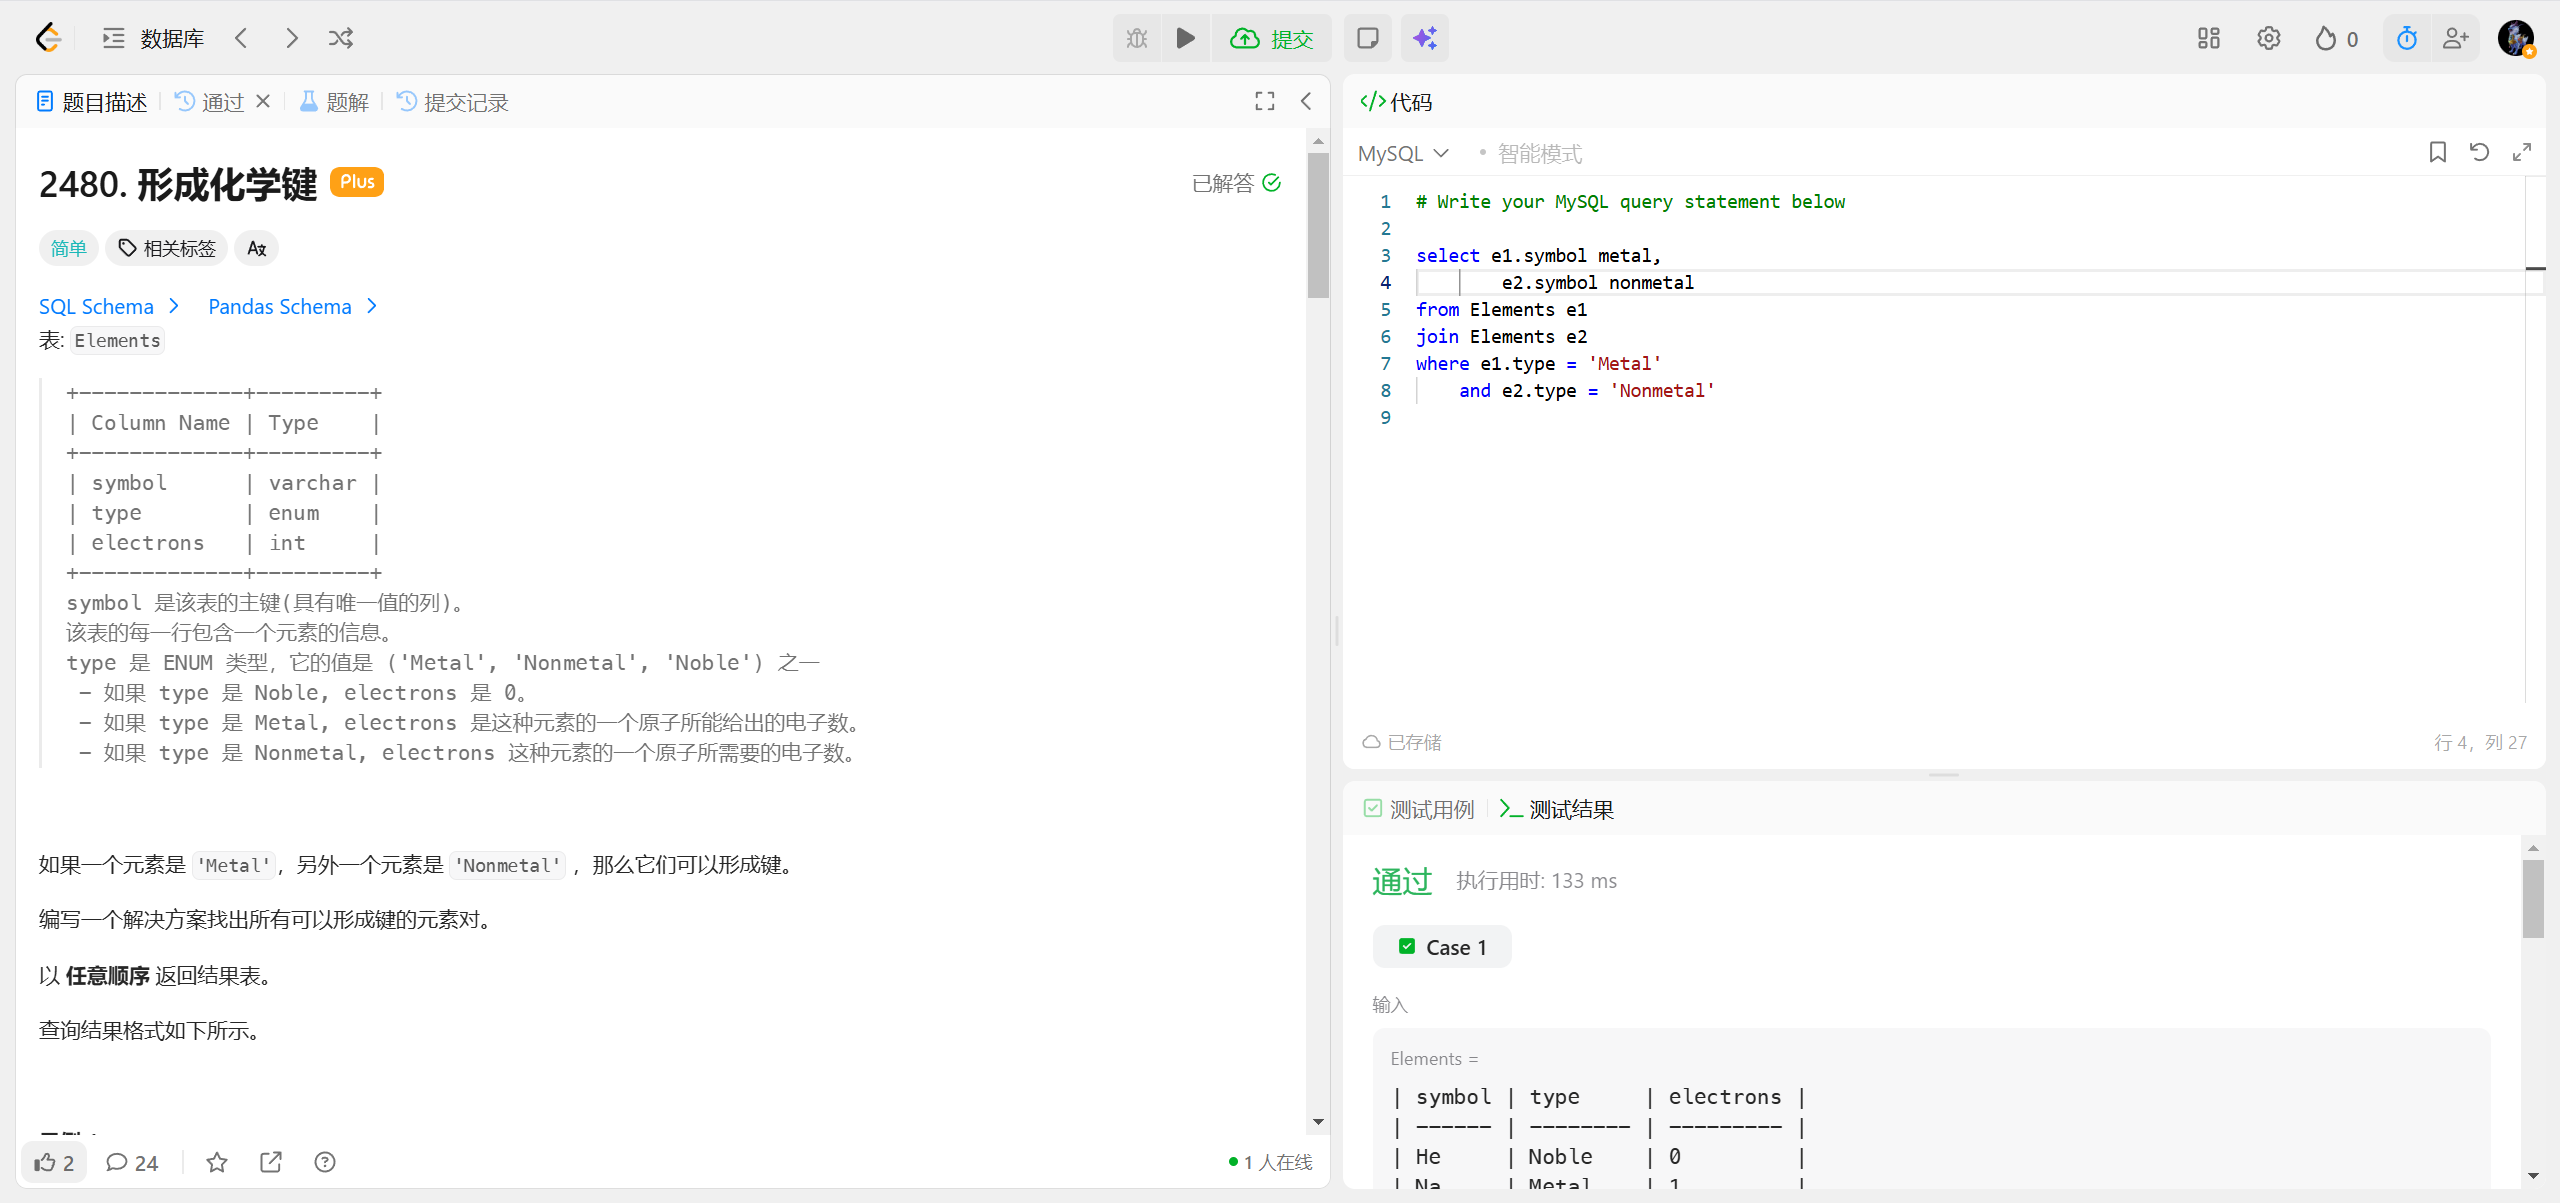
Task: Submit the solution with 提交 button
Action: point(1272,38)
